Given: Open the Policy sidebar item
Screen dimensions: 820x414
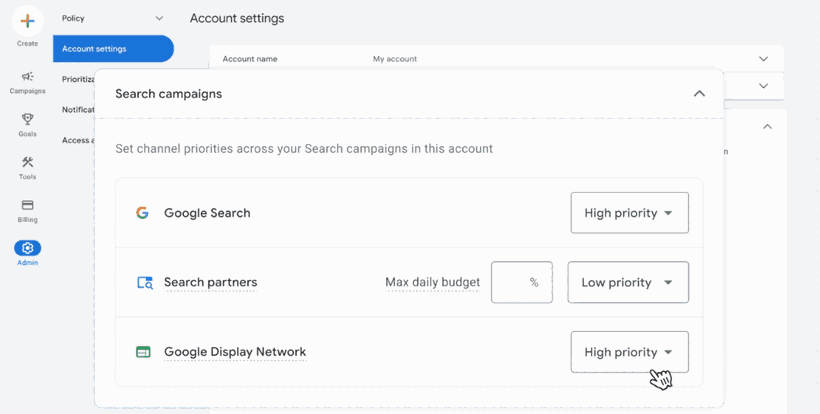Looking at the screenshot, I should pyautogui.click(x=73, y=18).
